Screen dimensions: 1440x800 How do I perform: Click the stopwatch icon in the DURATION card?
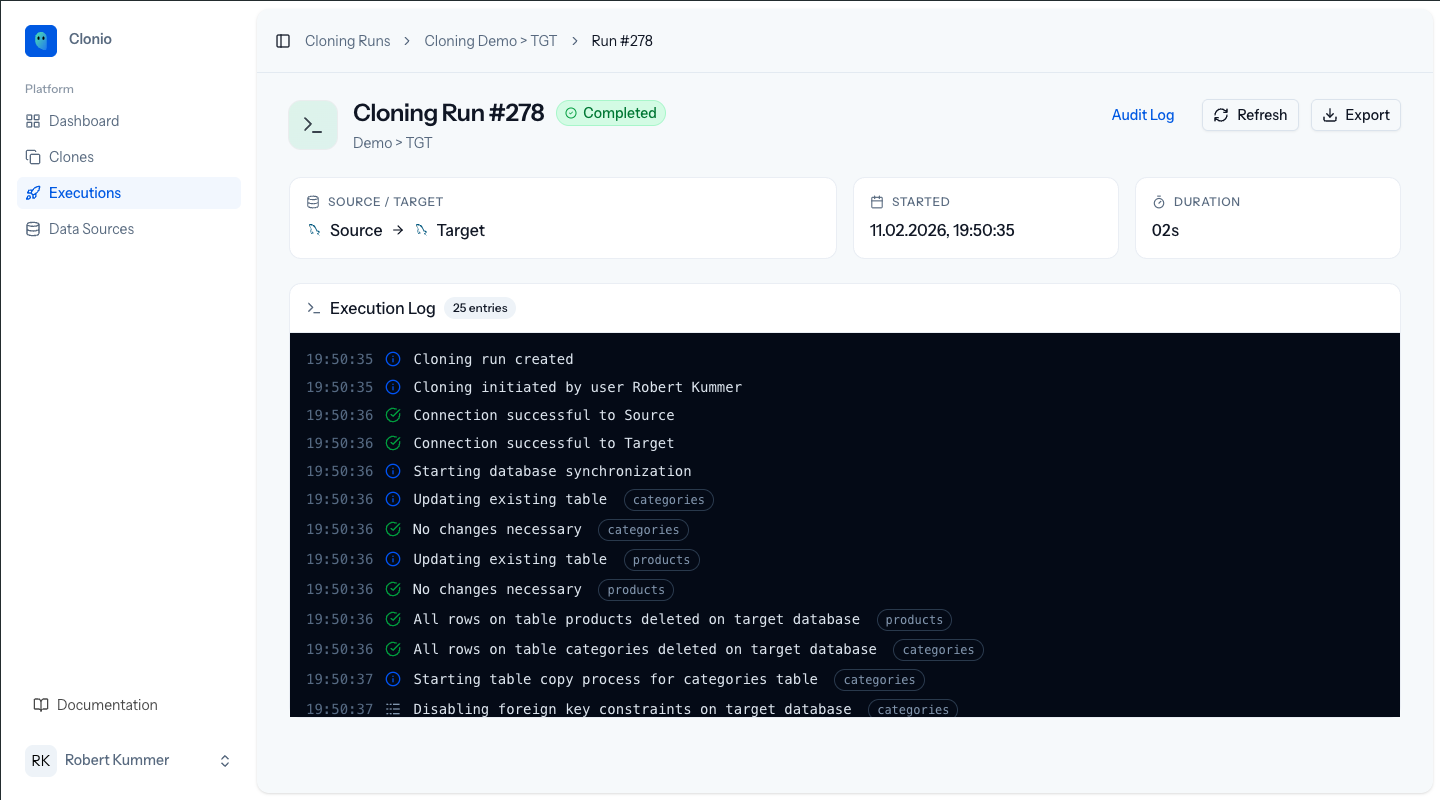[x=1160, y=201]
